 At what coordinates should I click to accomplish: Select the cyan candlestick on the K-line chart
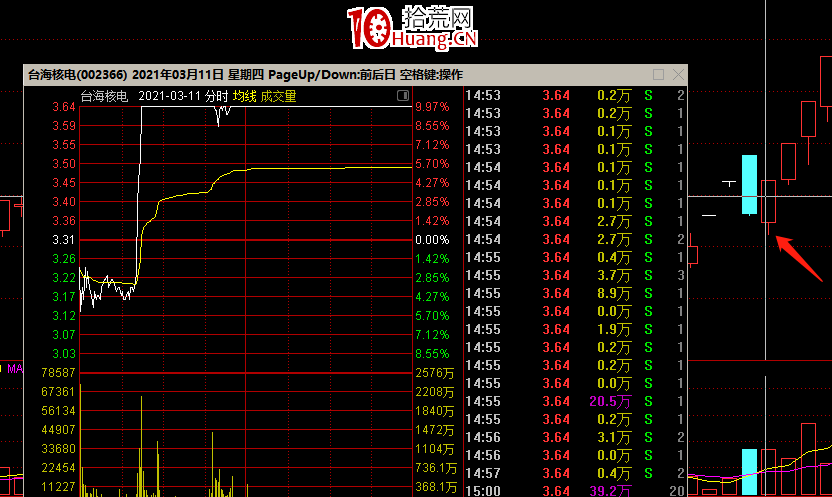coord(748,185)
